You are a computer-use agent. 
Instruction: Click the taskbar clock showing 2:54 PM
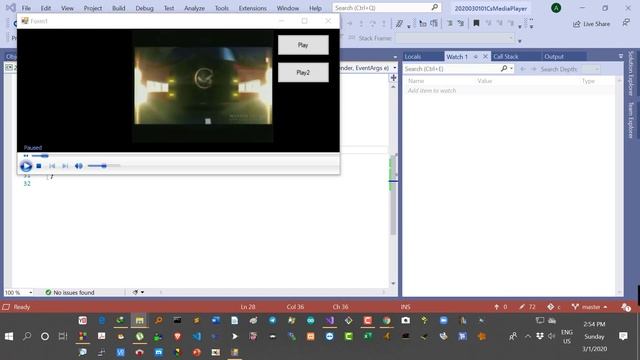pyautogui.click(x=594, y=324)
